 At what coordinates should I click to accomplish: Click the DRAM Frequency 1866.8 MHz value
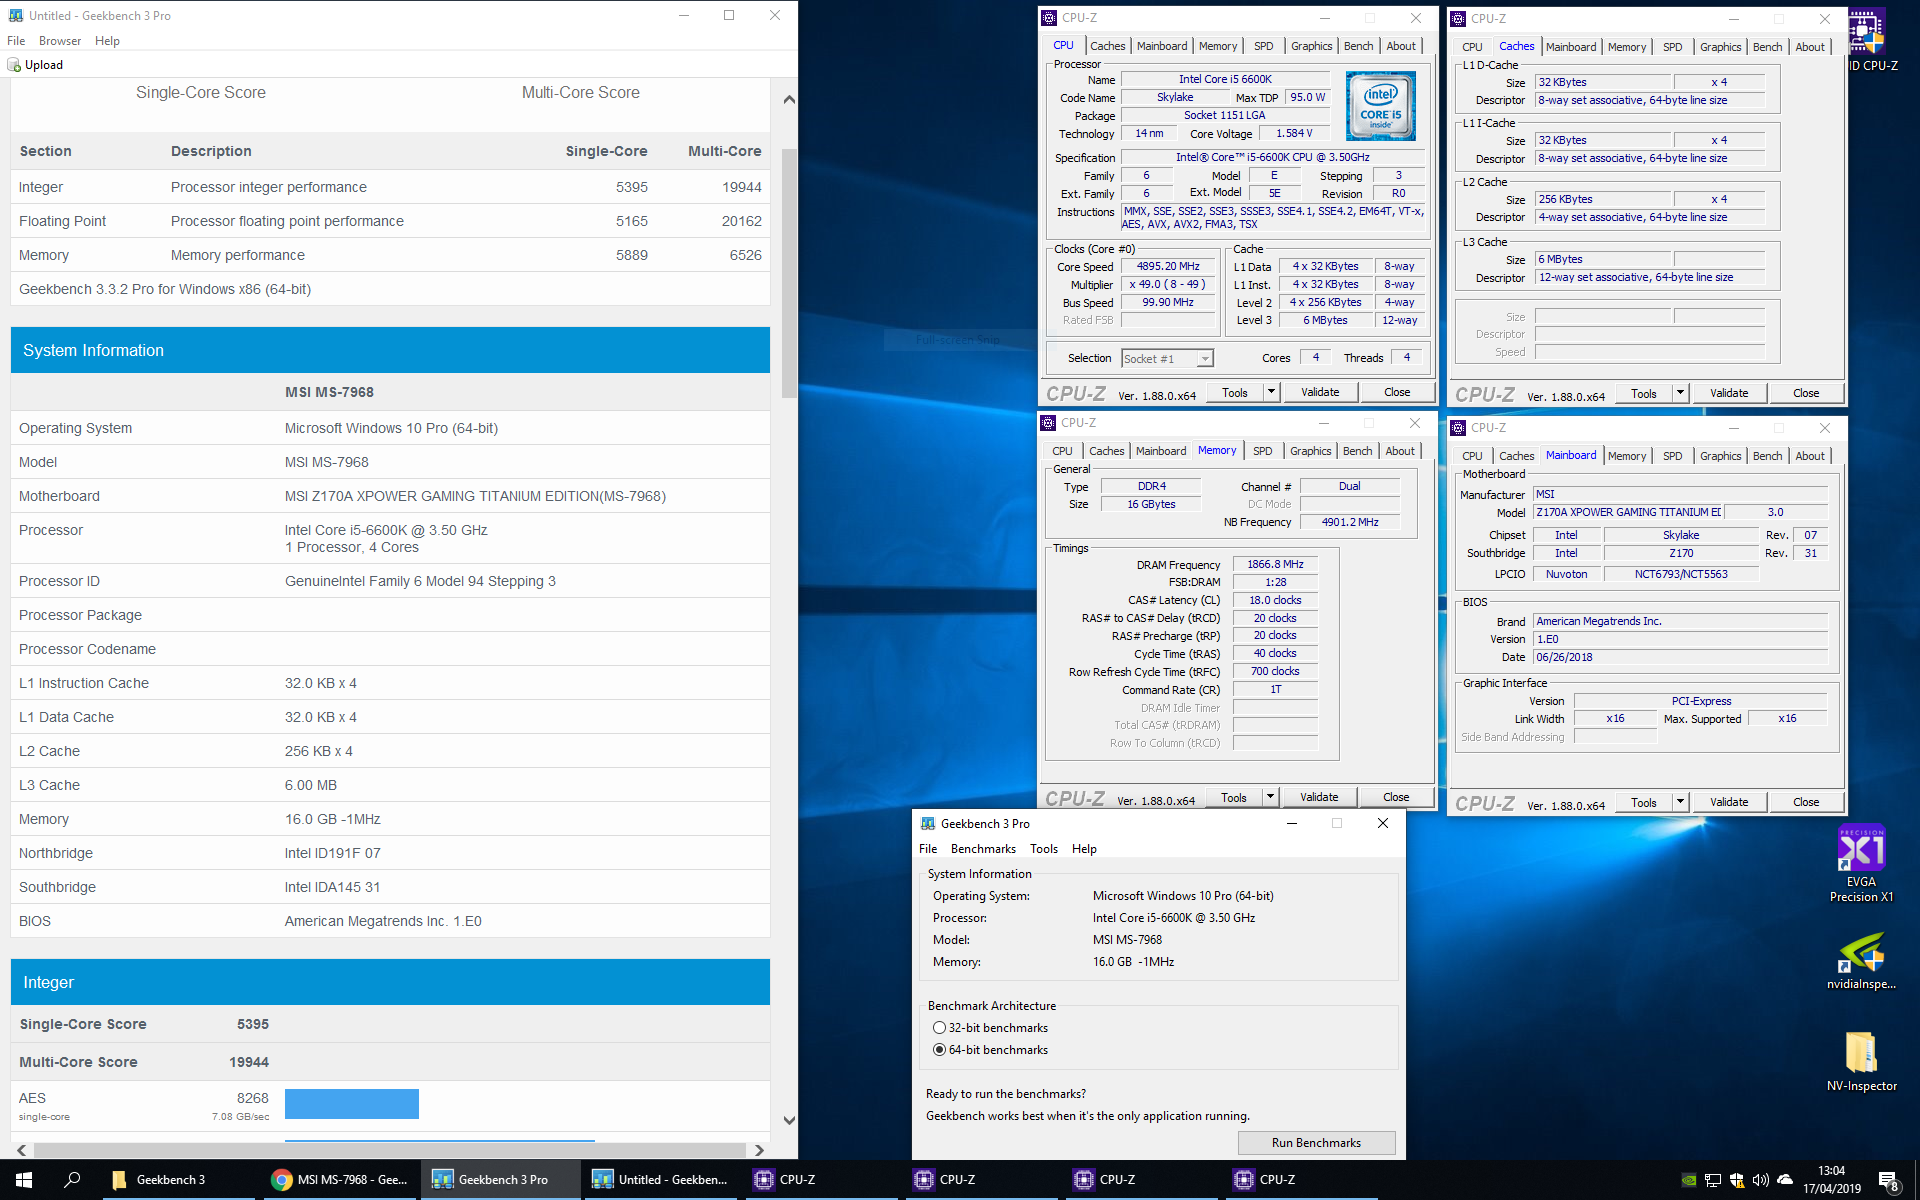click(x=1275, y=564)
